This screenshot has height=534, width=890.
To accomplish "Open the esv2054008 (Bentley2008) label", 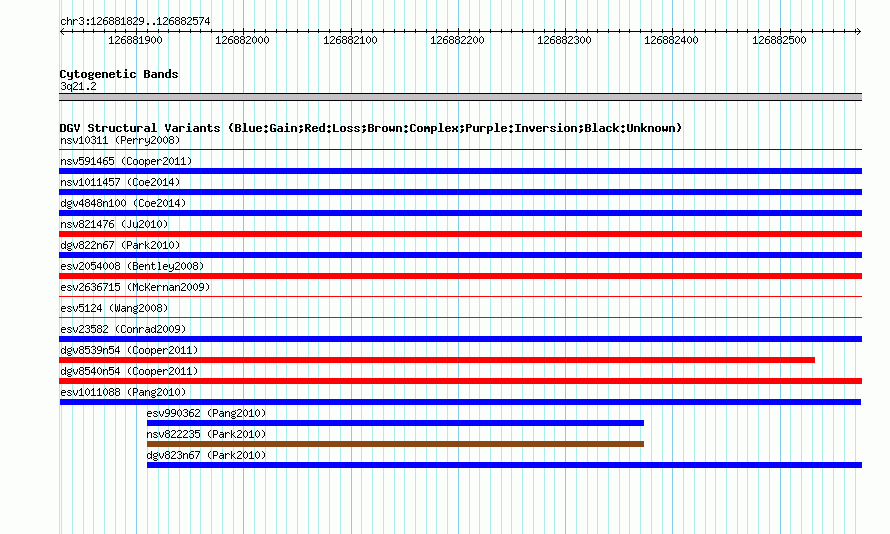I will coord(132,266).
